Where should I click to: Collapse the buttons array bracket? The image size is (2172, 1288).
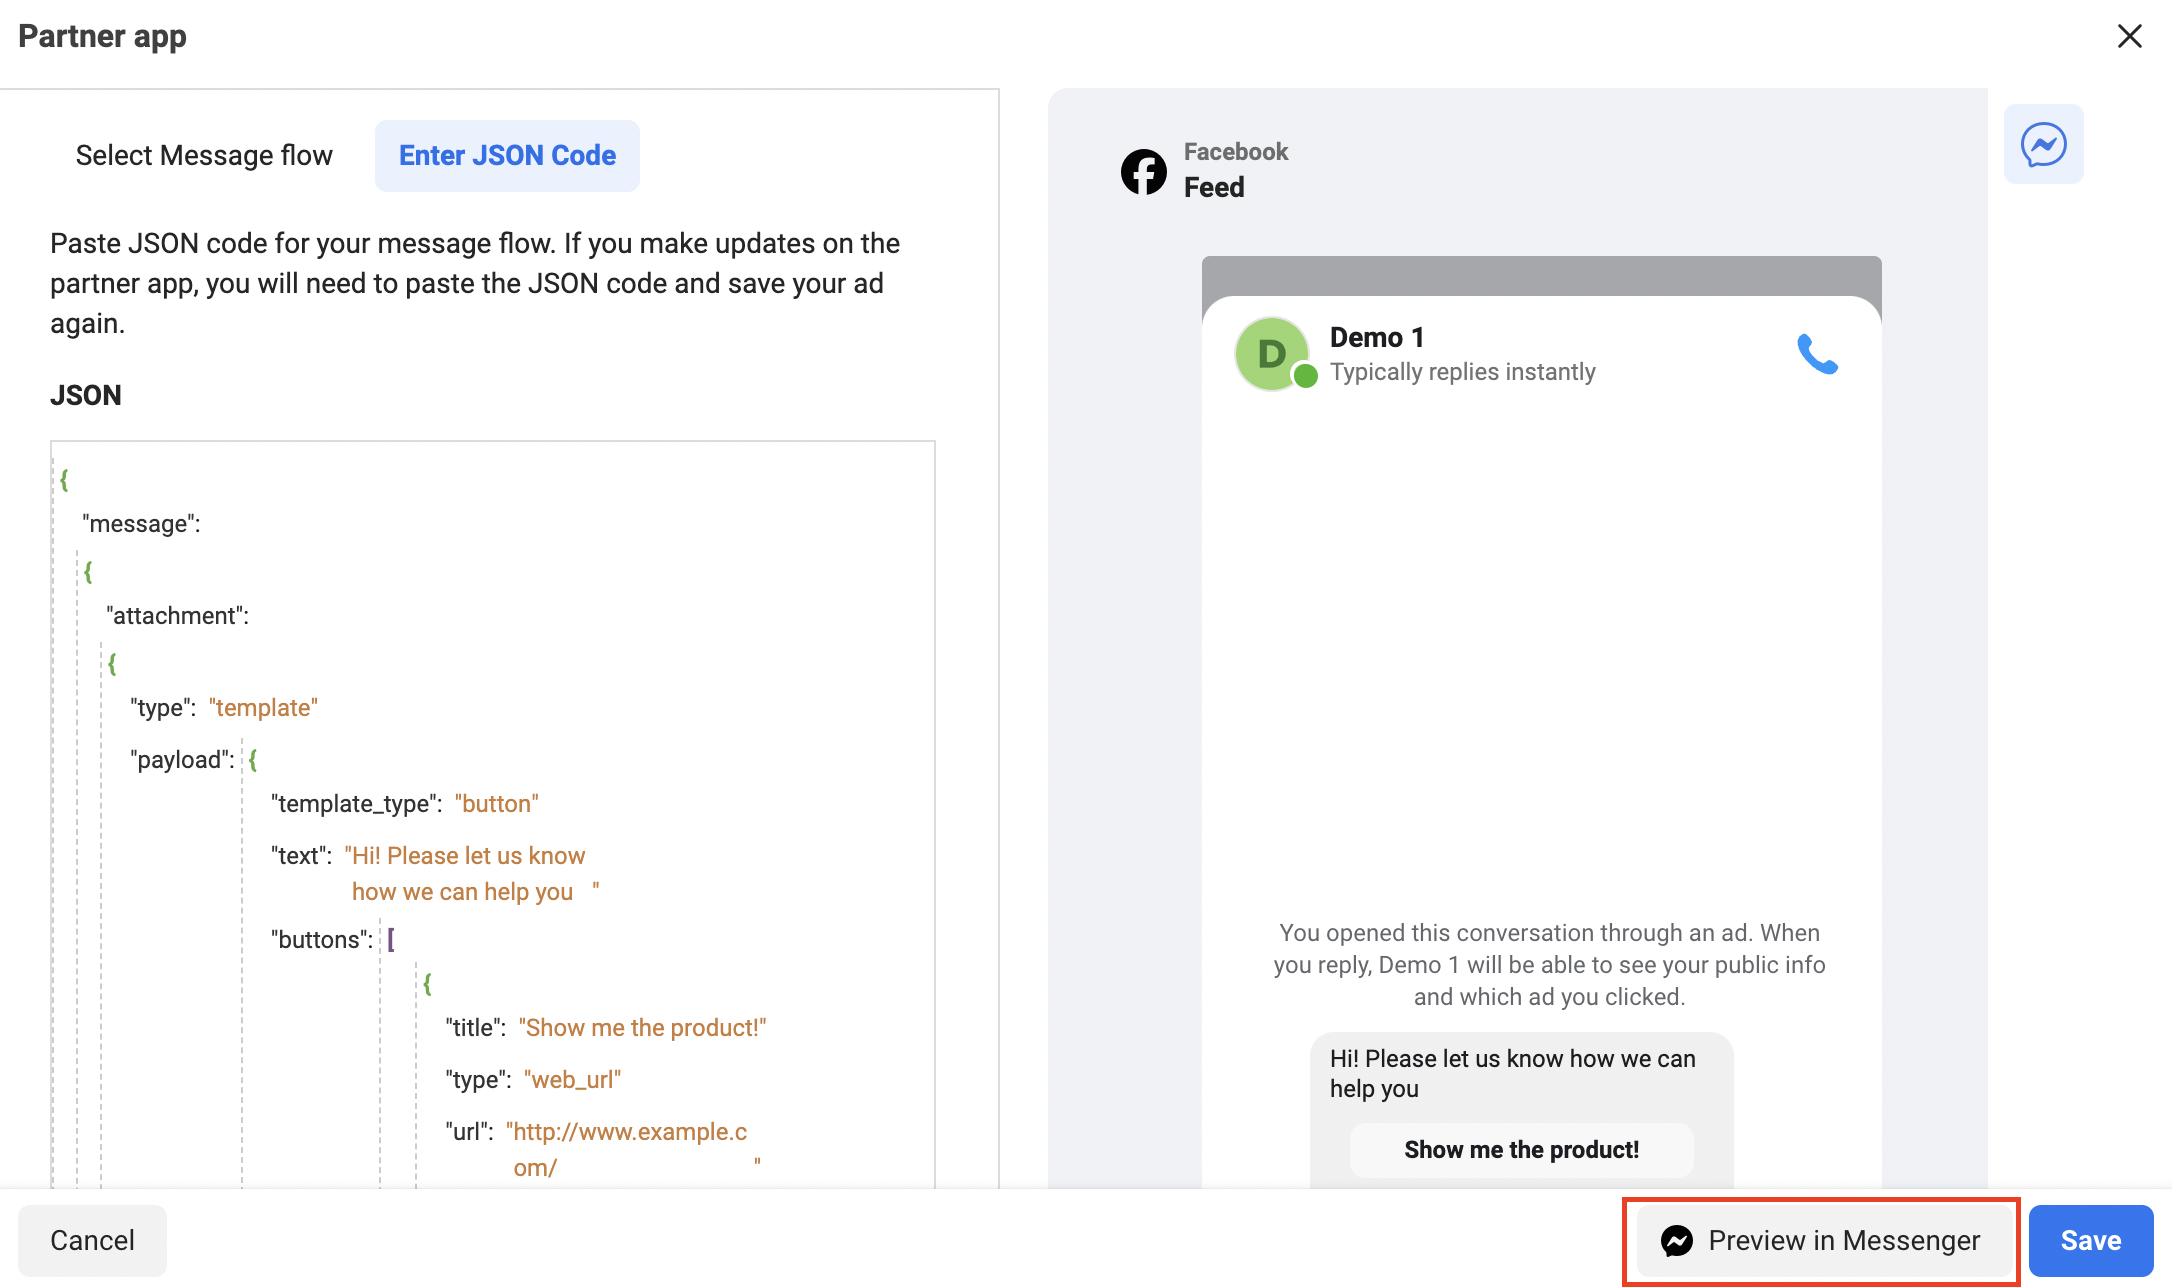coord(391,939)
